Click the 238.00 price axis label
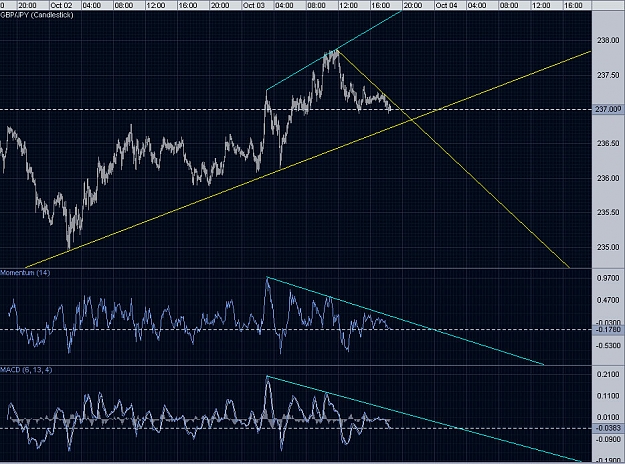 click(608, 40)
